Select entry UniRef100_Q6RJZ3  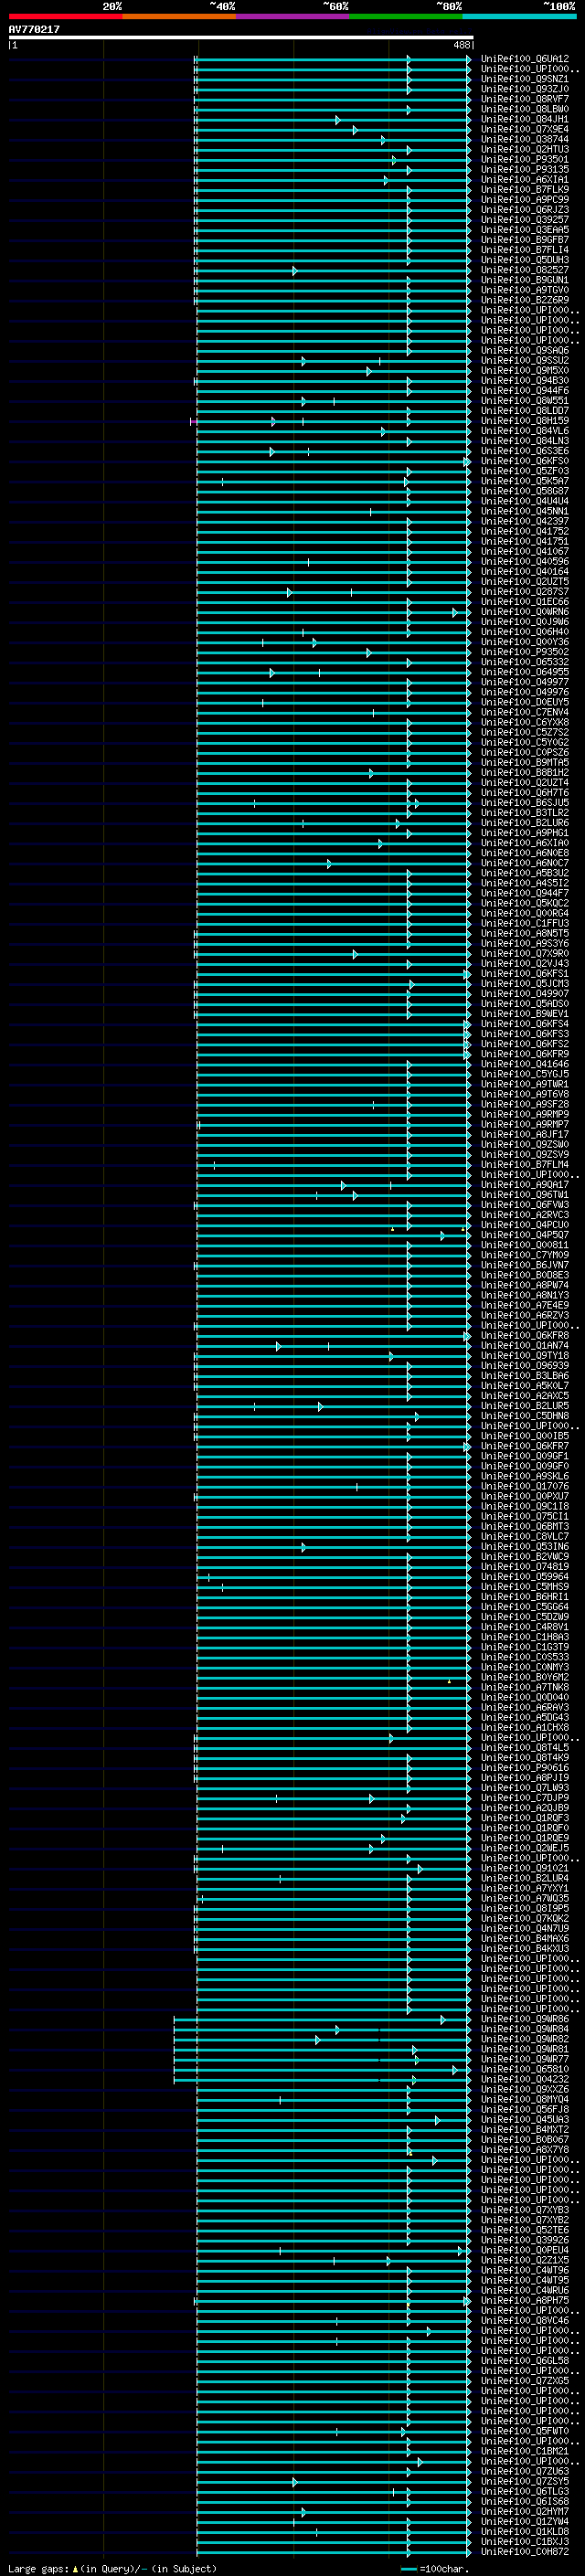point(525,209)
